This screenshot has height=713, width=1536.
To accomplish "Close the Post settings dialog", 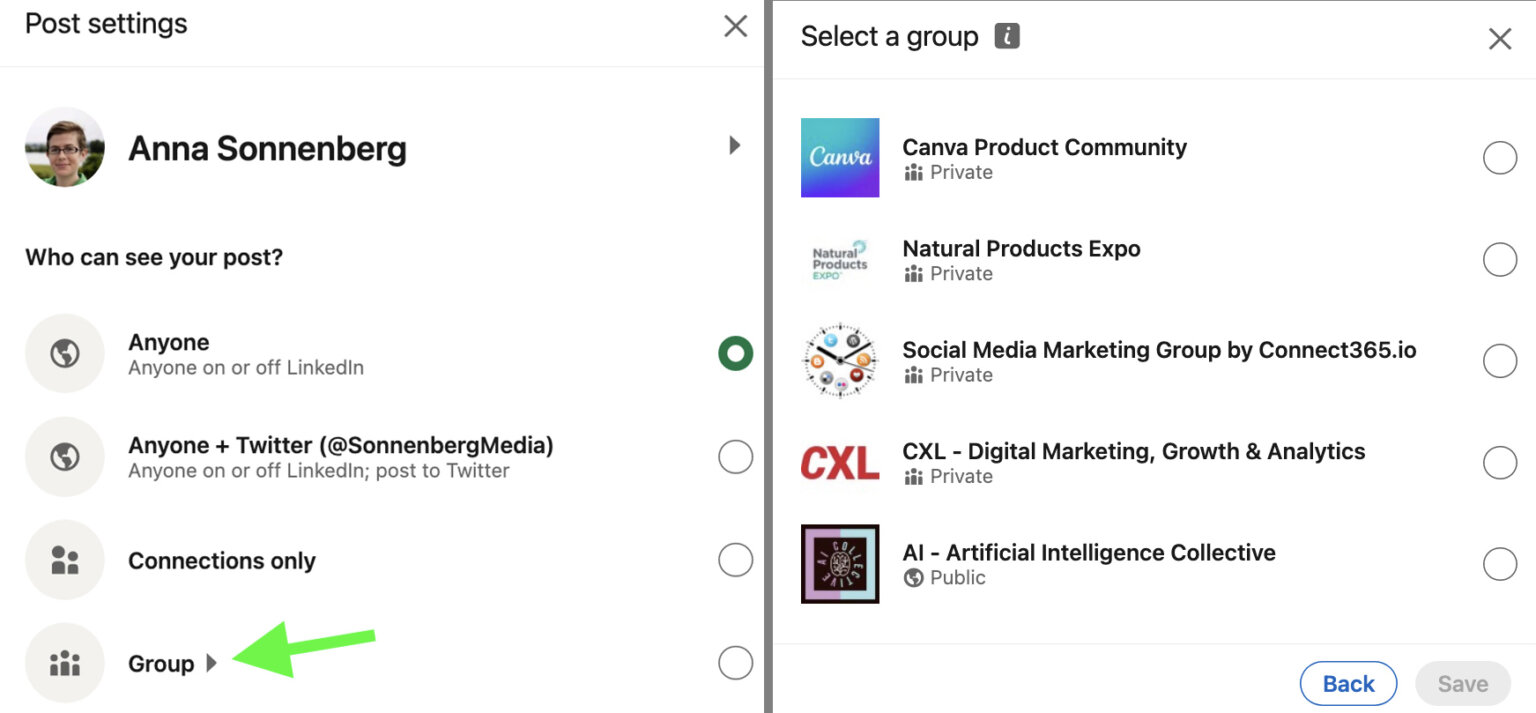I will (x=735, y=27).
